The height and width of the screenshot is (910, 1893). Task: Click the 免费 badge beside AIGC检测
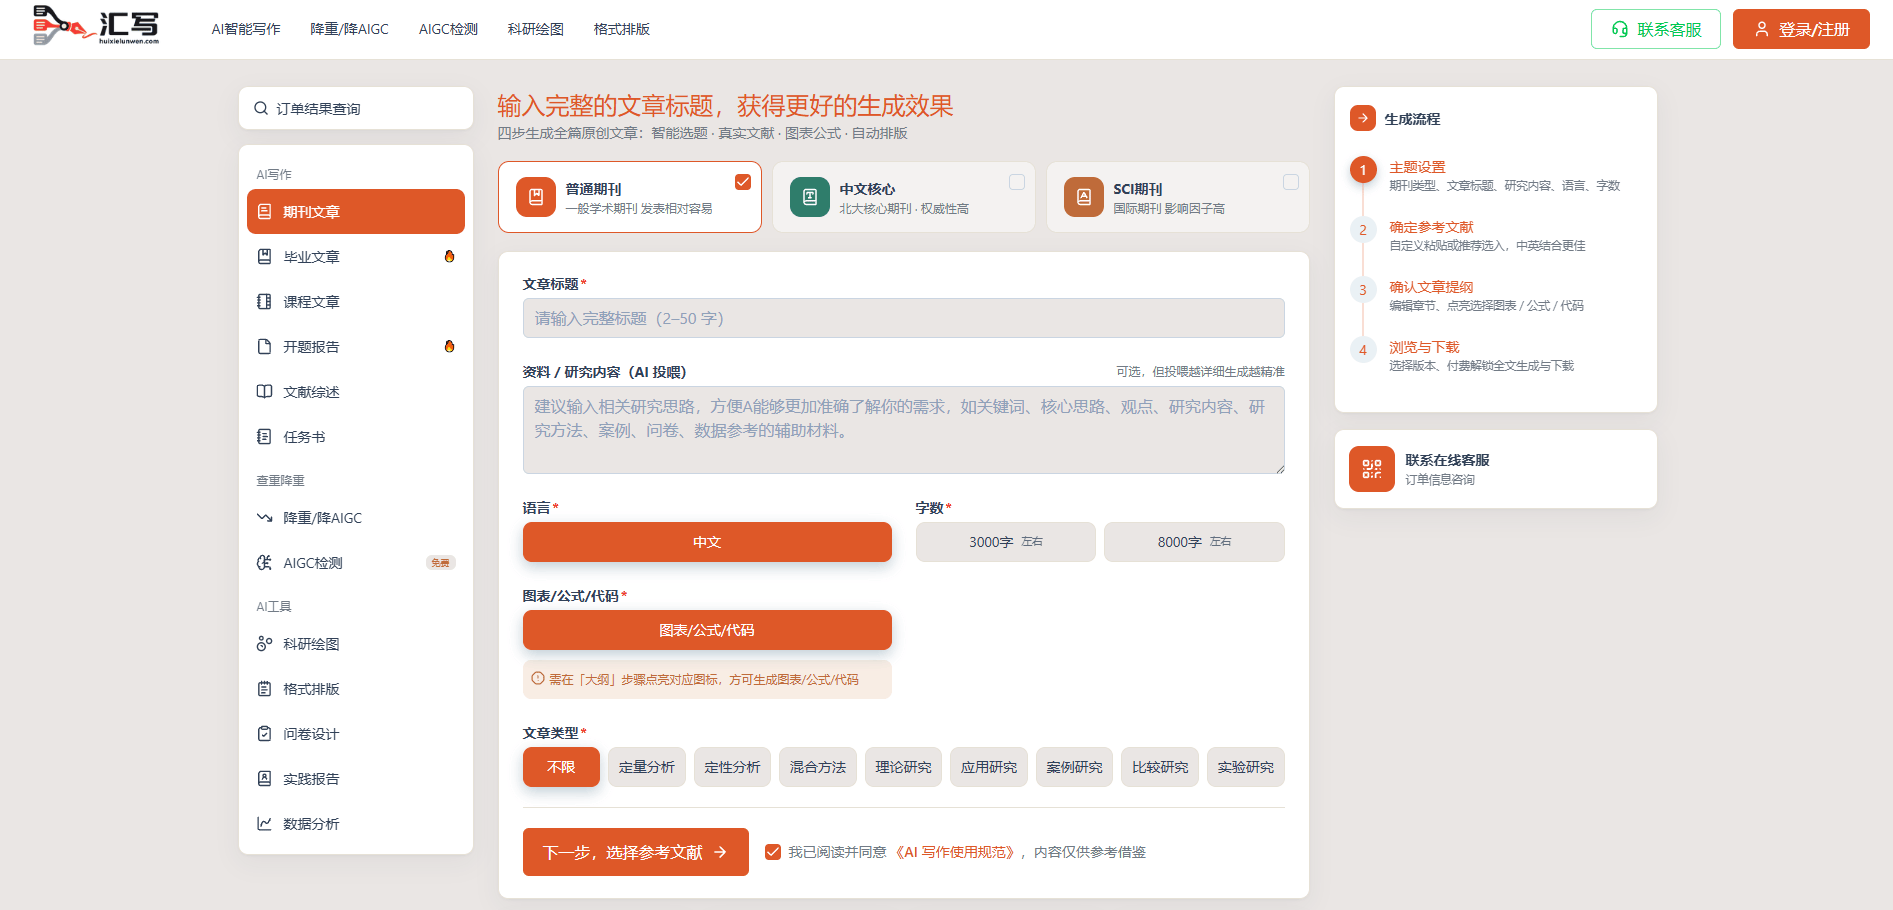click(x=441, y=563)
